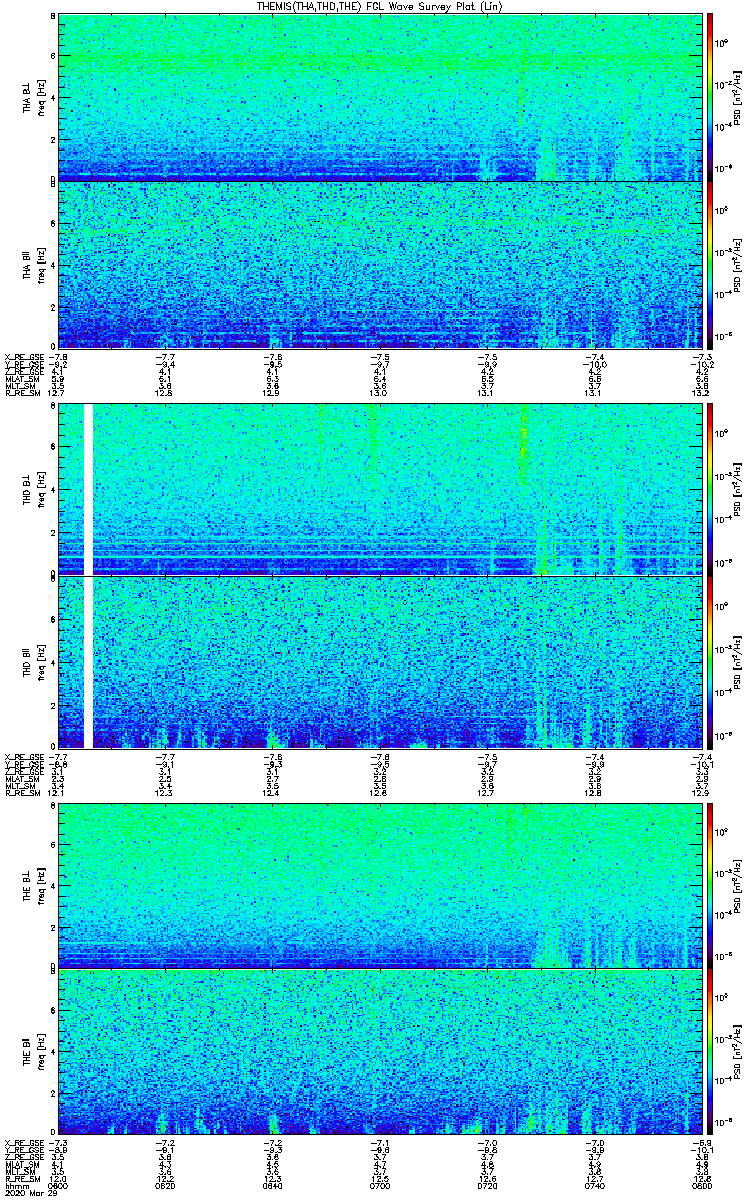Click the "THE B∥ freq [Hz]" axis label

[32, 1052]
